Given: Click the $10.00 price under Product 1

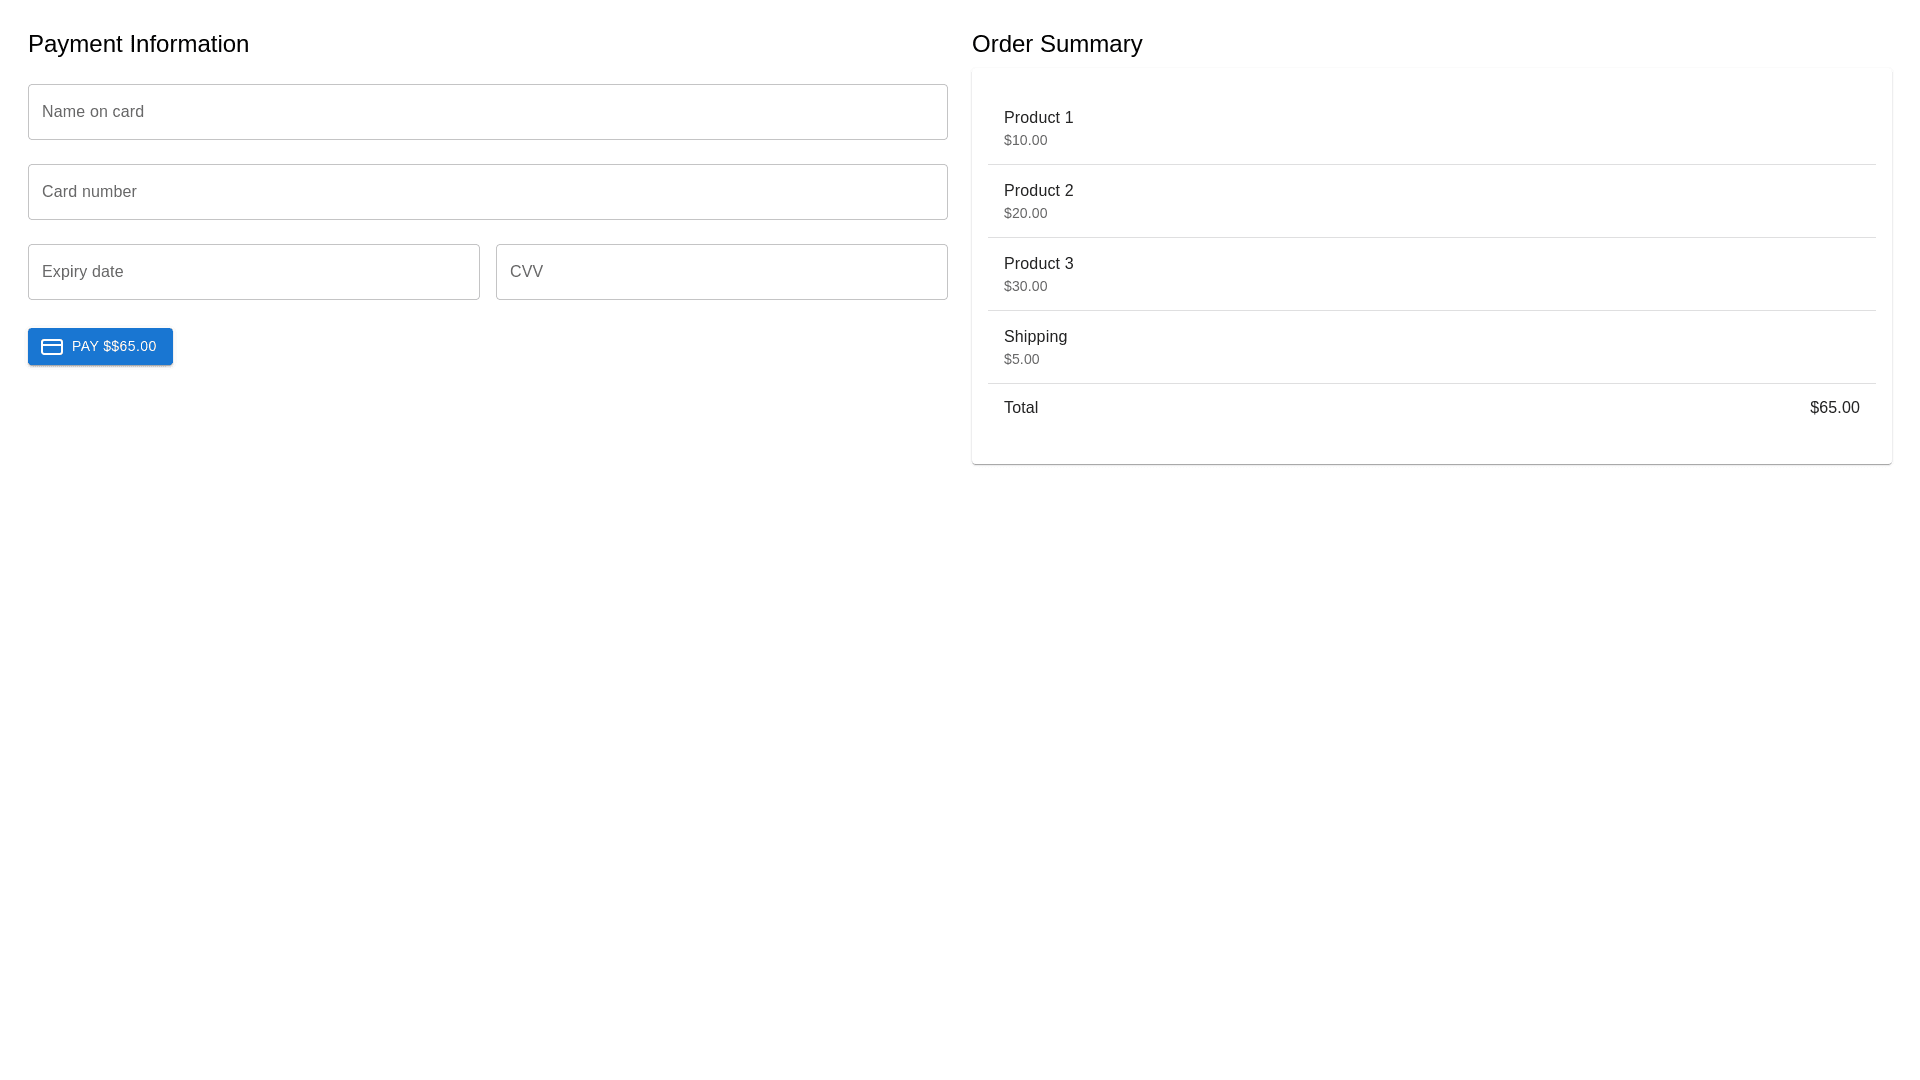Looking at the screenshot, I should pyautogui.click(x=1025, y=141).
